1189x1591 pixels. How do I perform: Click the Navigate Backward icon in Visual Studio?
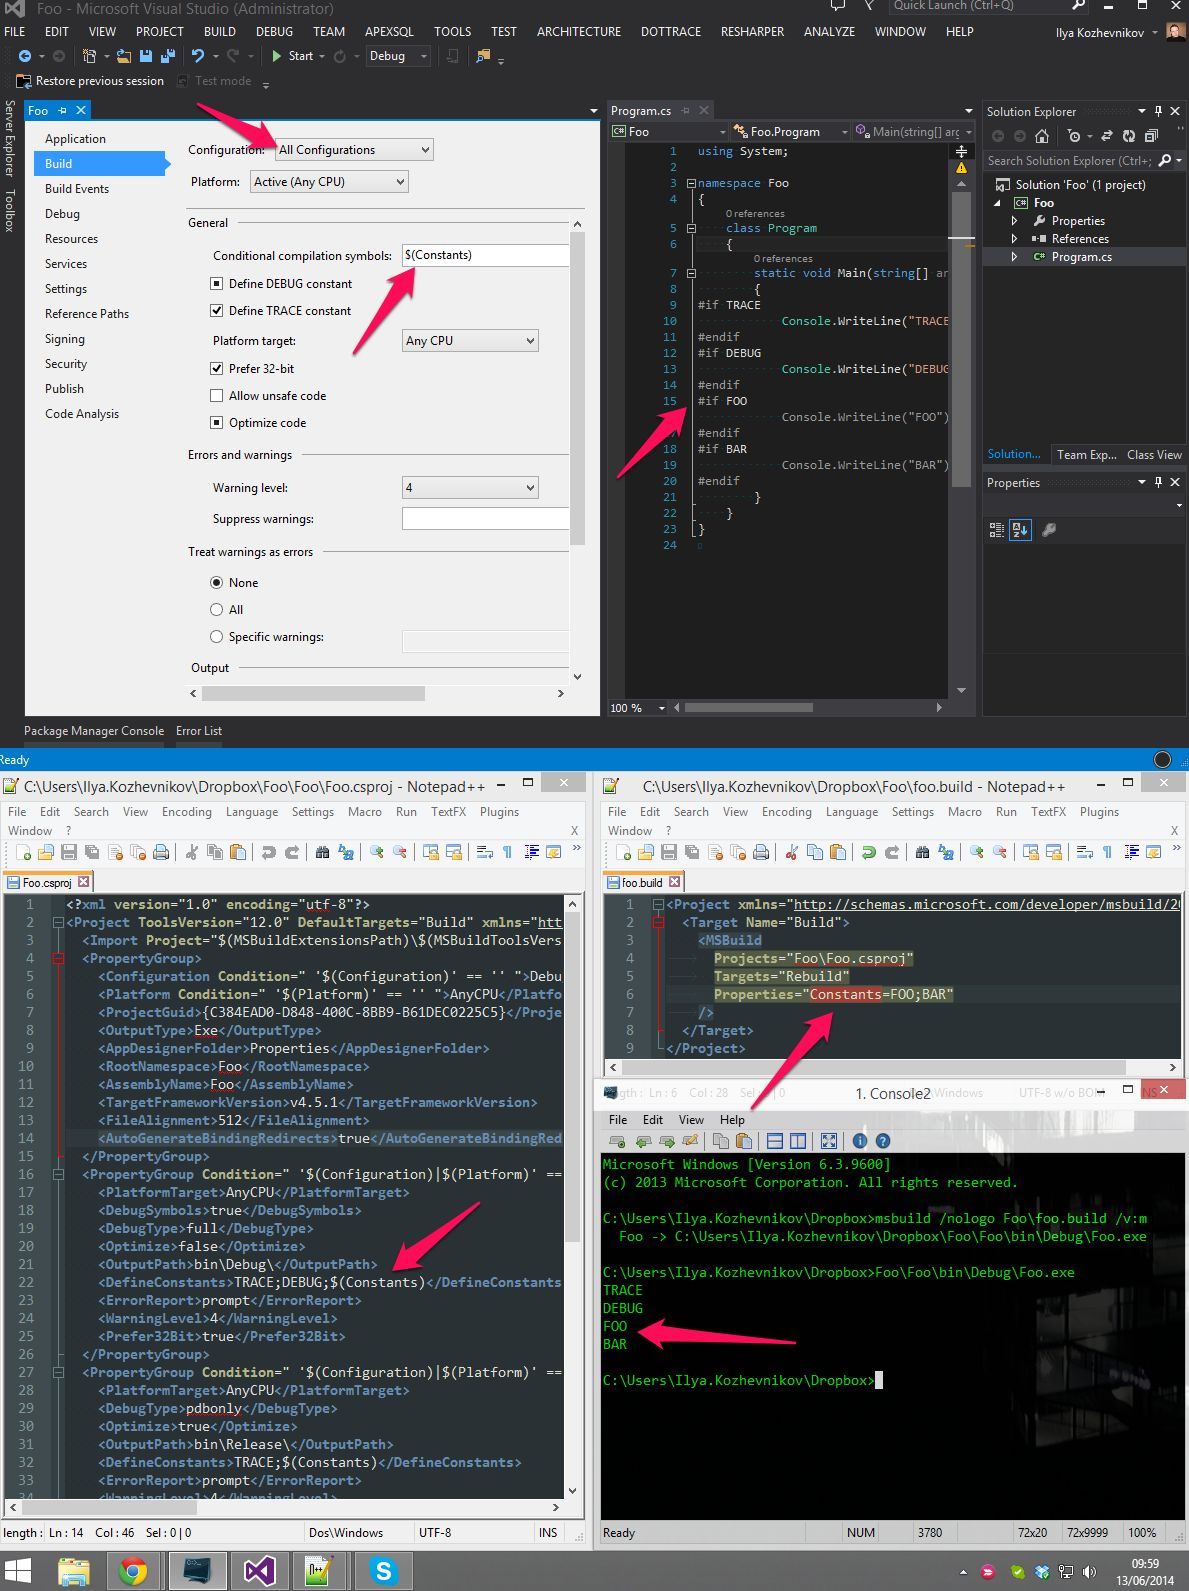click(x=25, y=56)
